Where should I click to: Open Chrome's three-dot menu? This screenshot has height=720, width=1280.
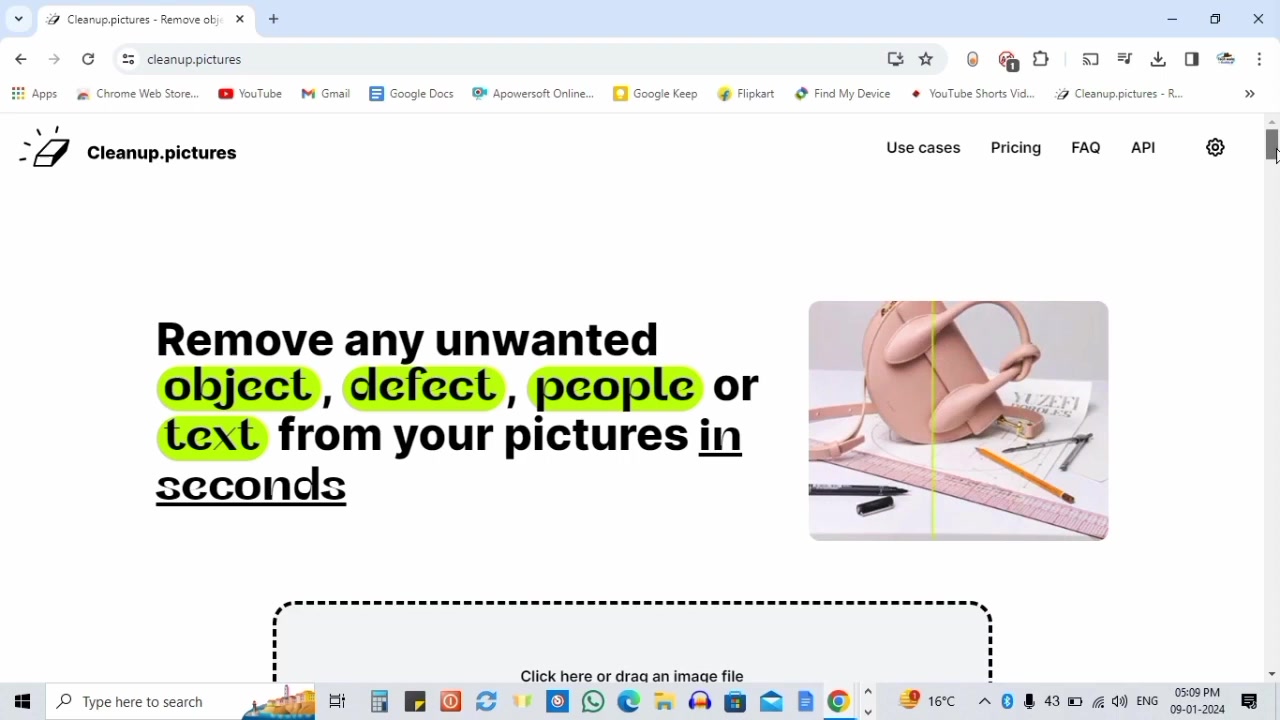pos(1259,59)
